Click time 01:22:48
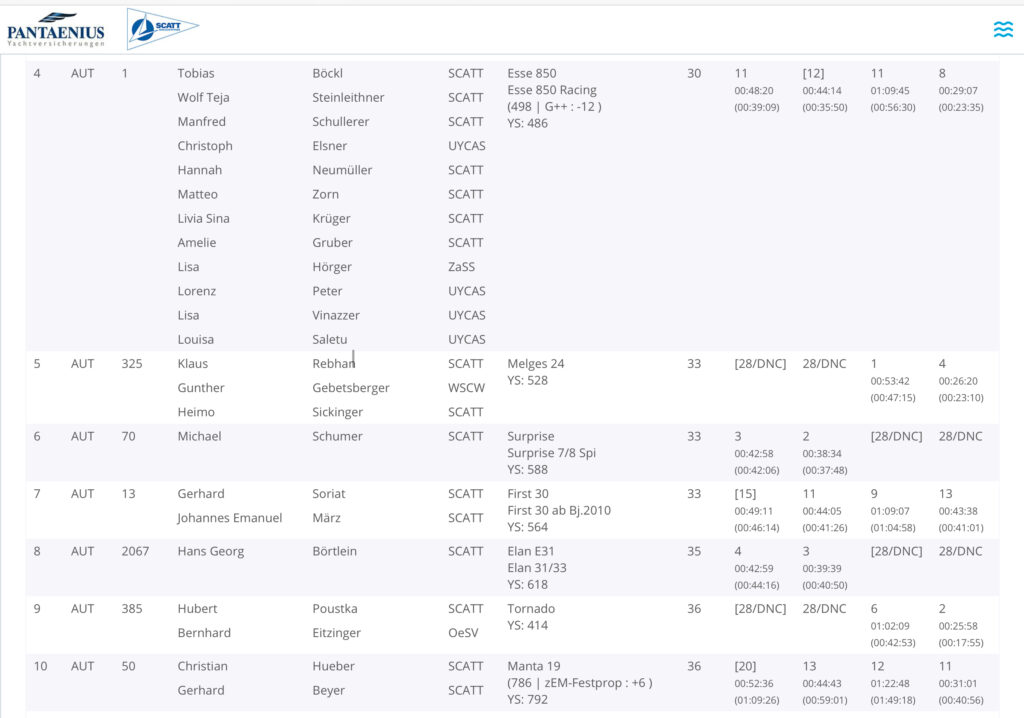Screen dimensions: 1024x718 click(x=889, y=683)
